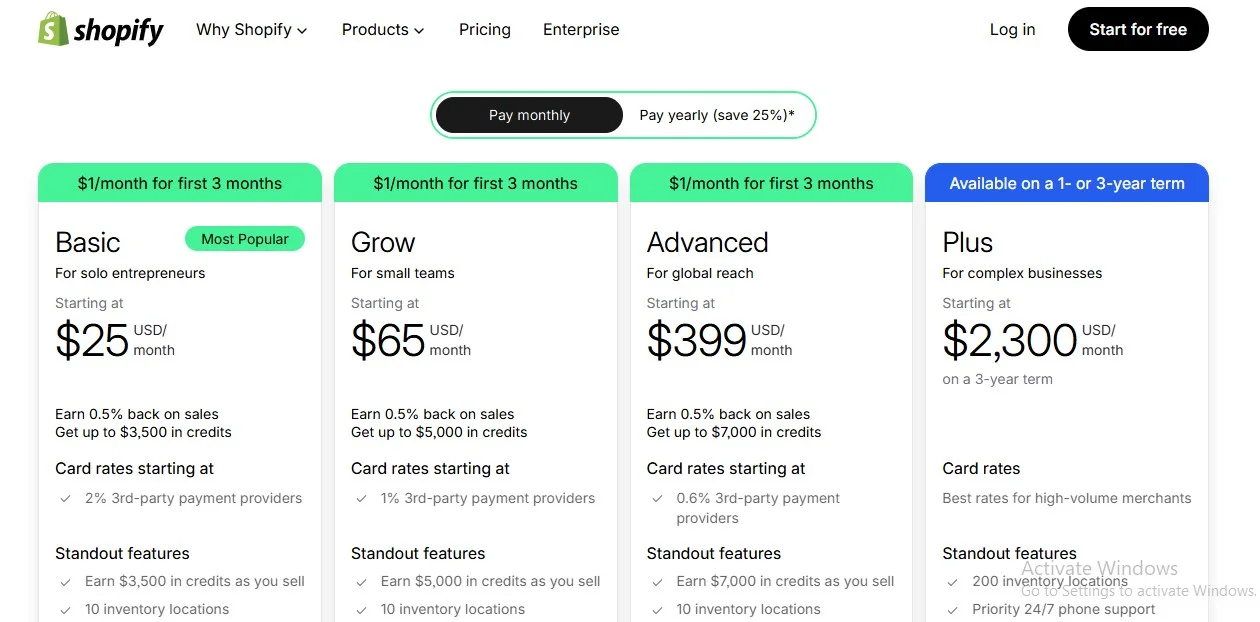Click checkmark beside 0.6% 3rd-party payment providers
1260x622 pixels.
tap(657, 499)
